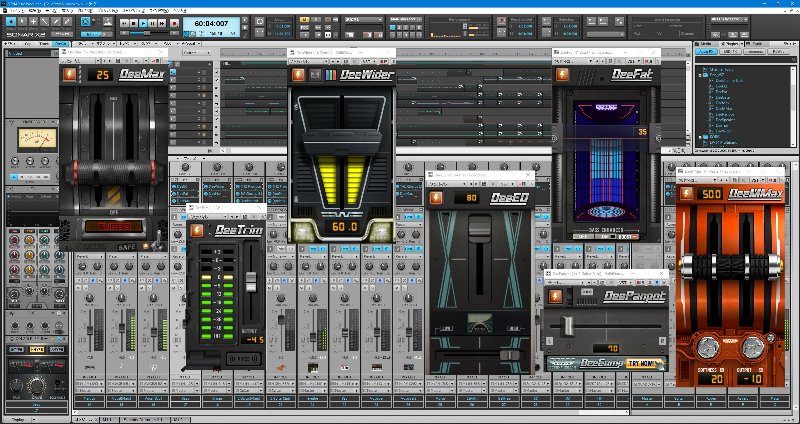Click the DeeMax horizontal roller control
The height and width of the screenshot is (424, 800).
pyautogui.click(x=113, y=173)
